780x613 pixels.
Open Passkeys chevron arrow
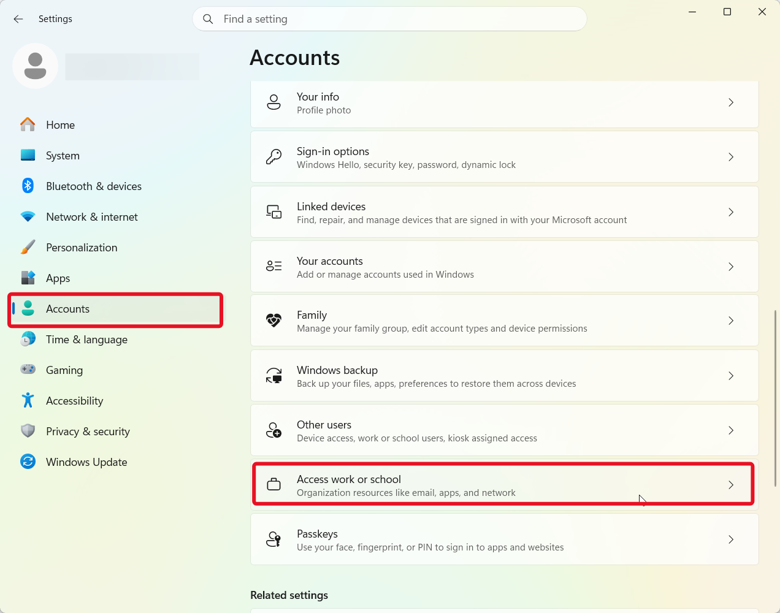(731, 539)
